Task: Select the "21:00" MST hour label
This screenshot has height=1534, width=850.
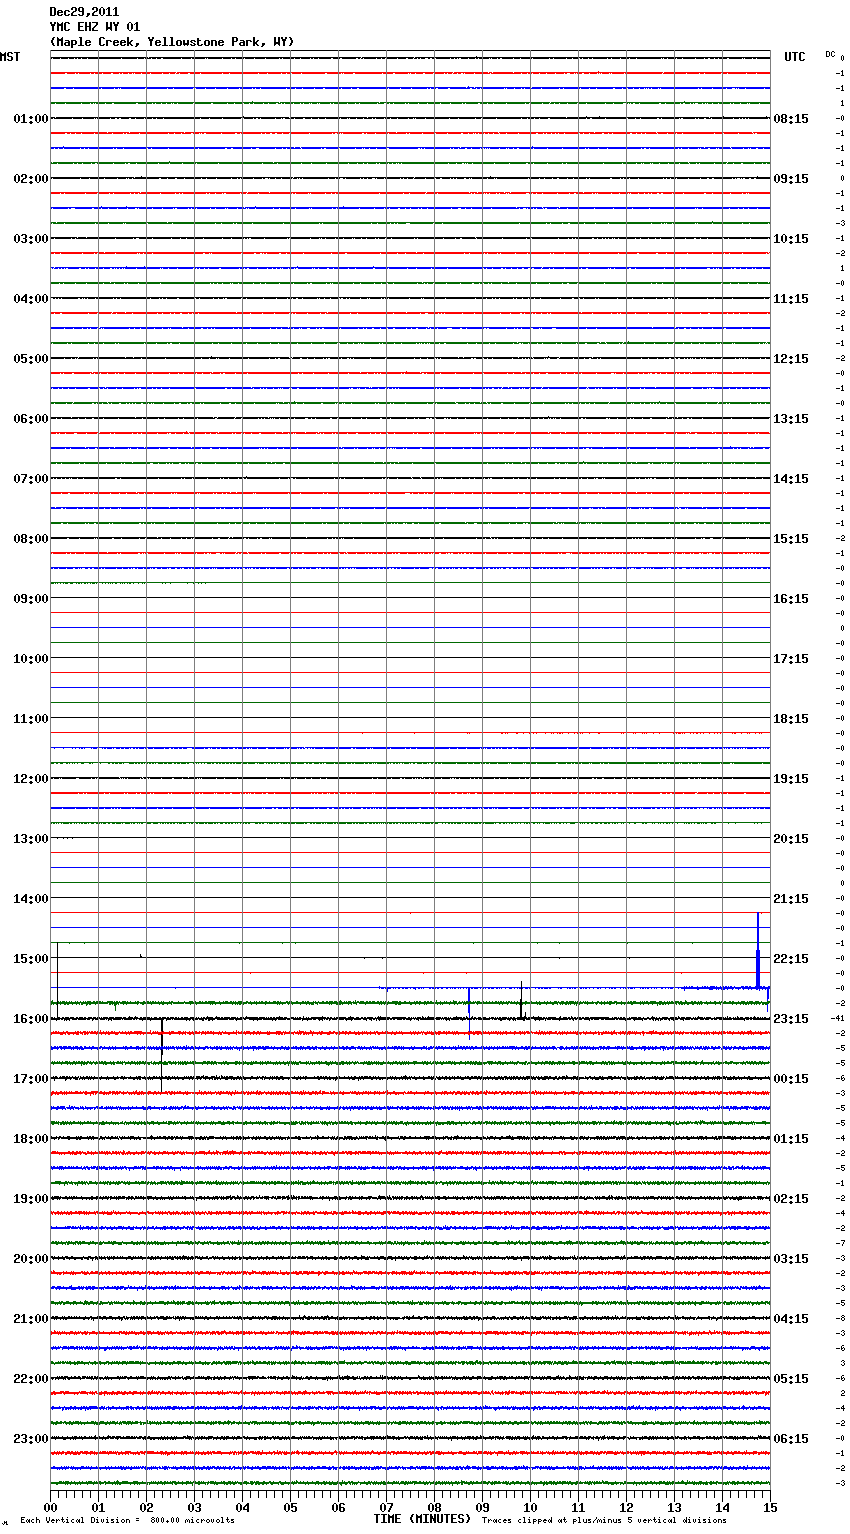Action: pyautogui.click(x=31, y=1319)
